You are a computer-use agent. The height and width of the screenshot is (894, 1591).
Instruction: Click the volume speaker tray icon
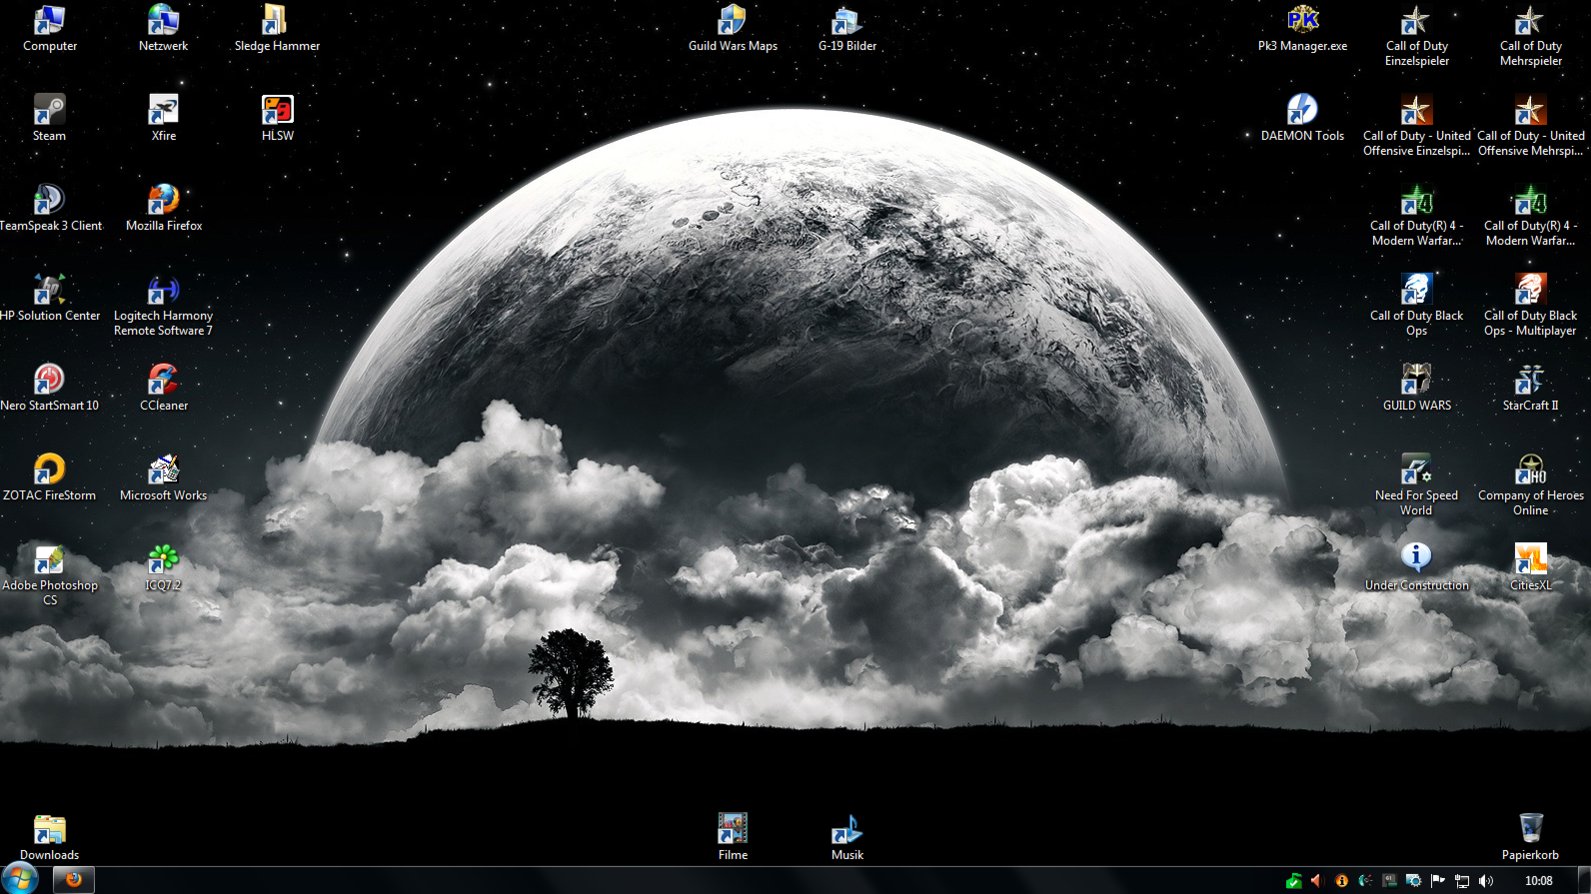pos(1485,881)
